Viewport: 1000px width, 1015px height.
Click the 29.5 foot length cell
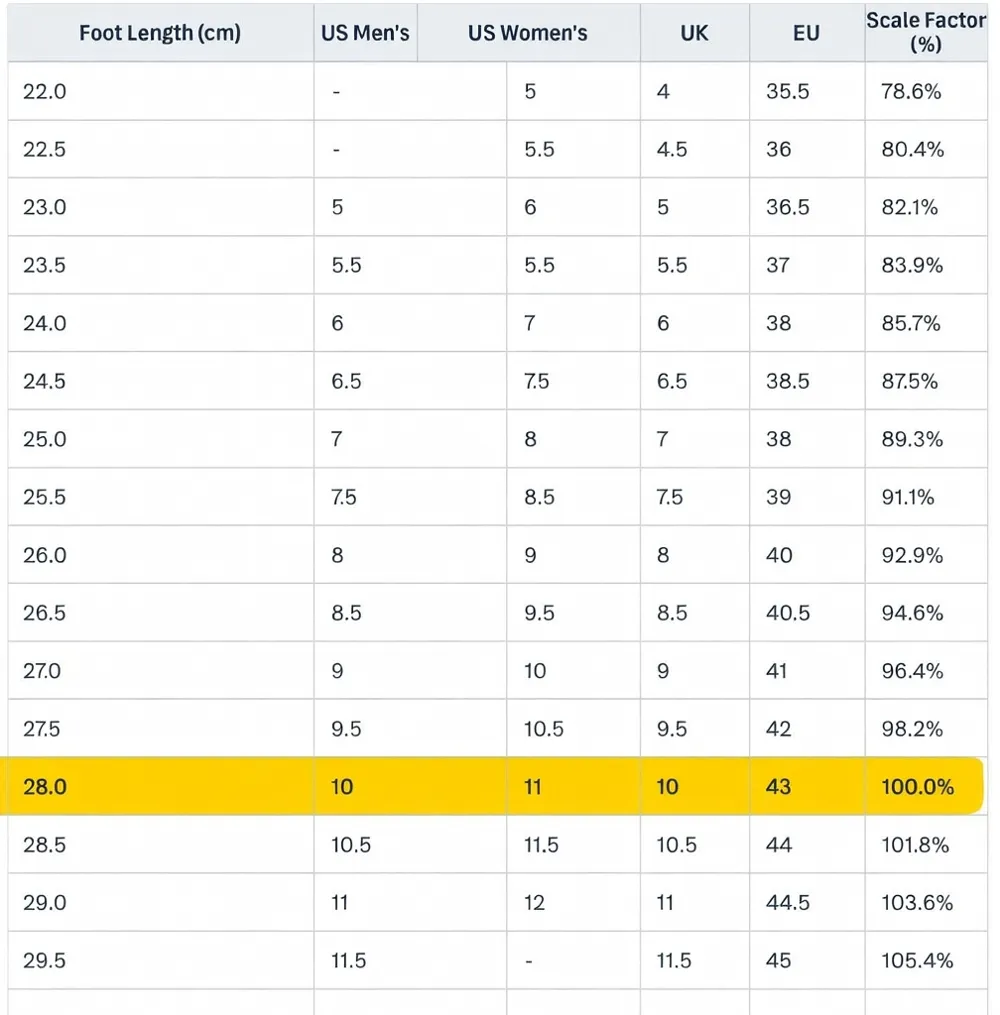click(161, 961)
